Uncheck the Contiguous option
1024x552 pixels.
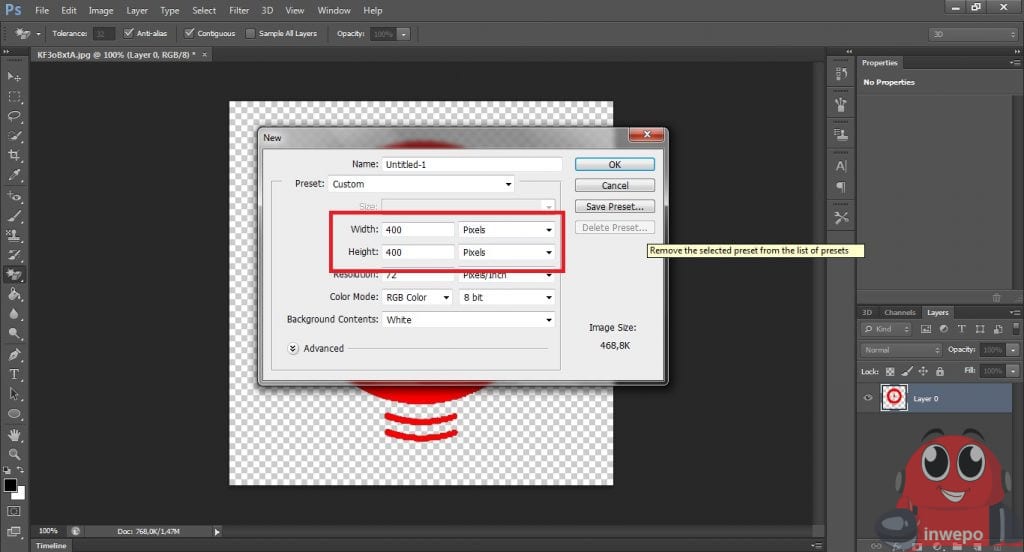tap(191, 33)
